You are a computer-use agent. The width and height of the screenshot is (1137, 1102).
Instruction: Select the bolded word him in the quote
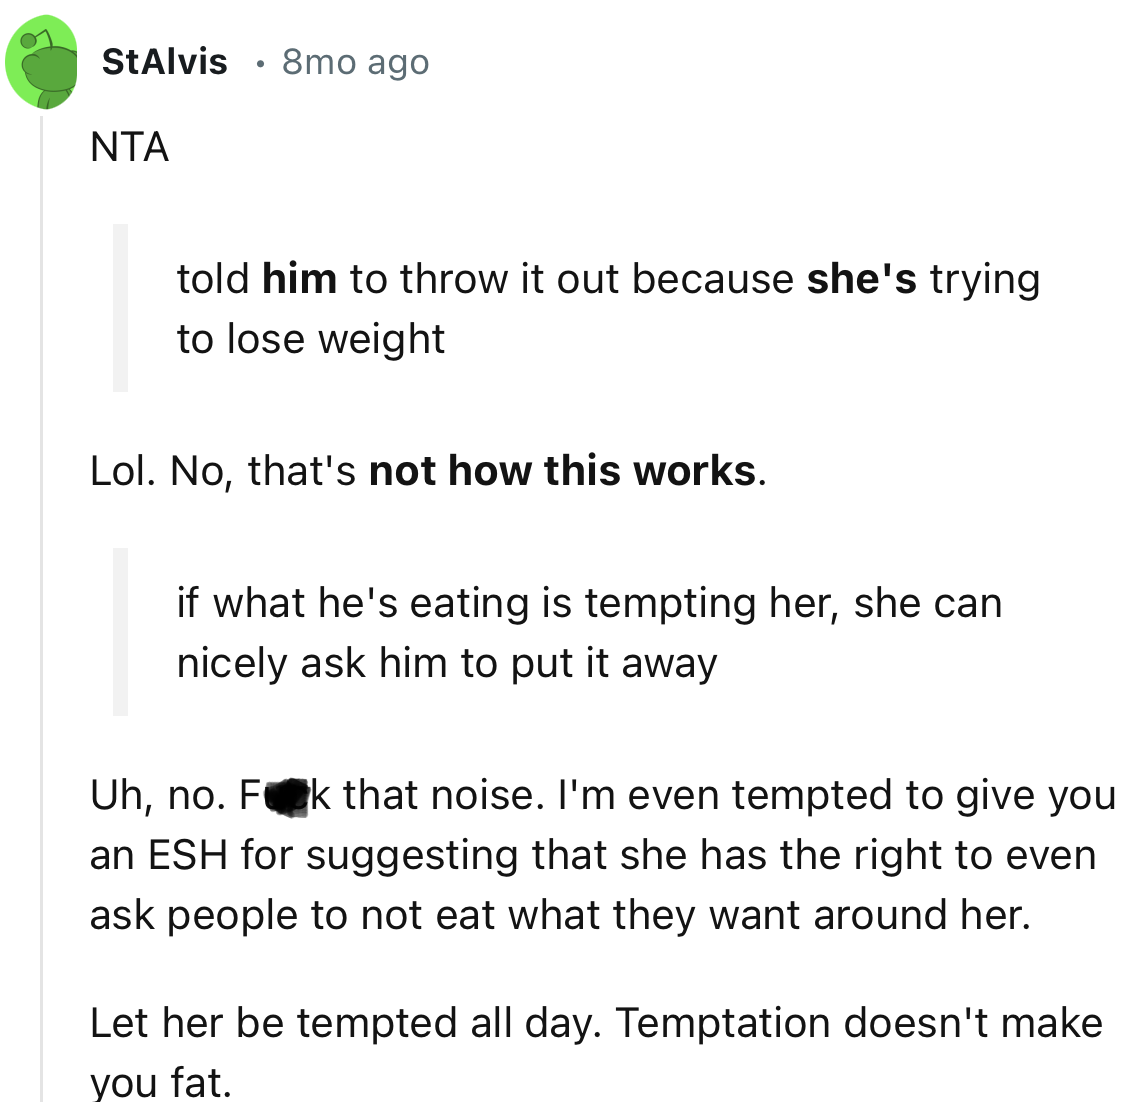pos(298,278)
